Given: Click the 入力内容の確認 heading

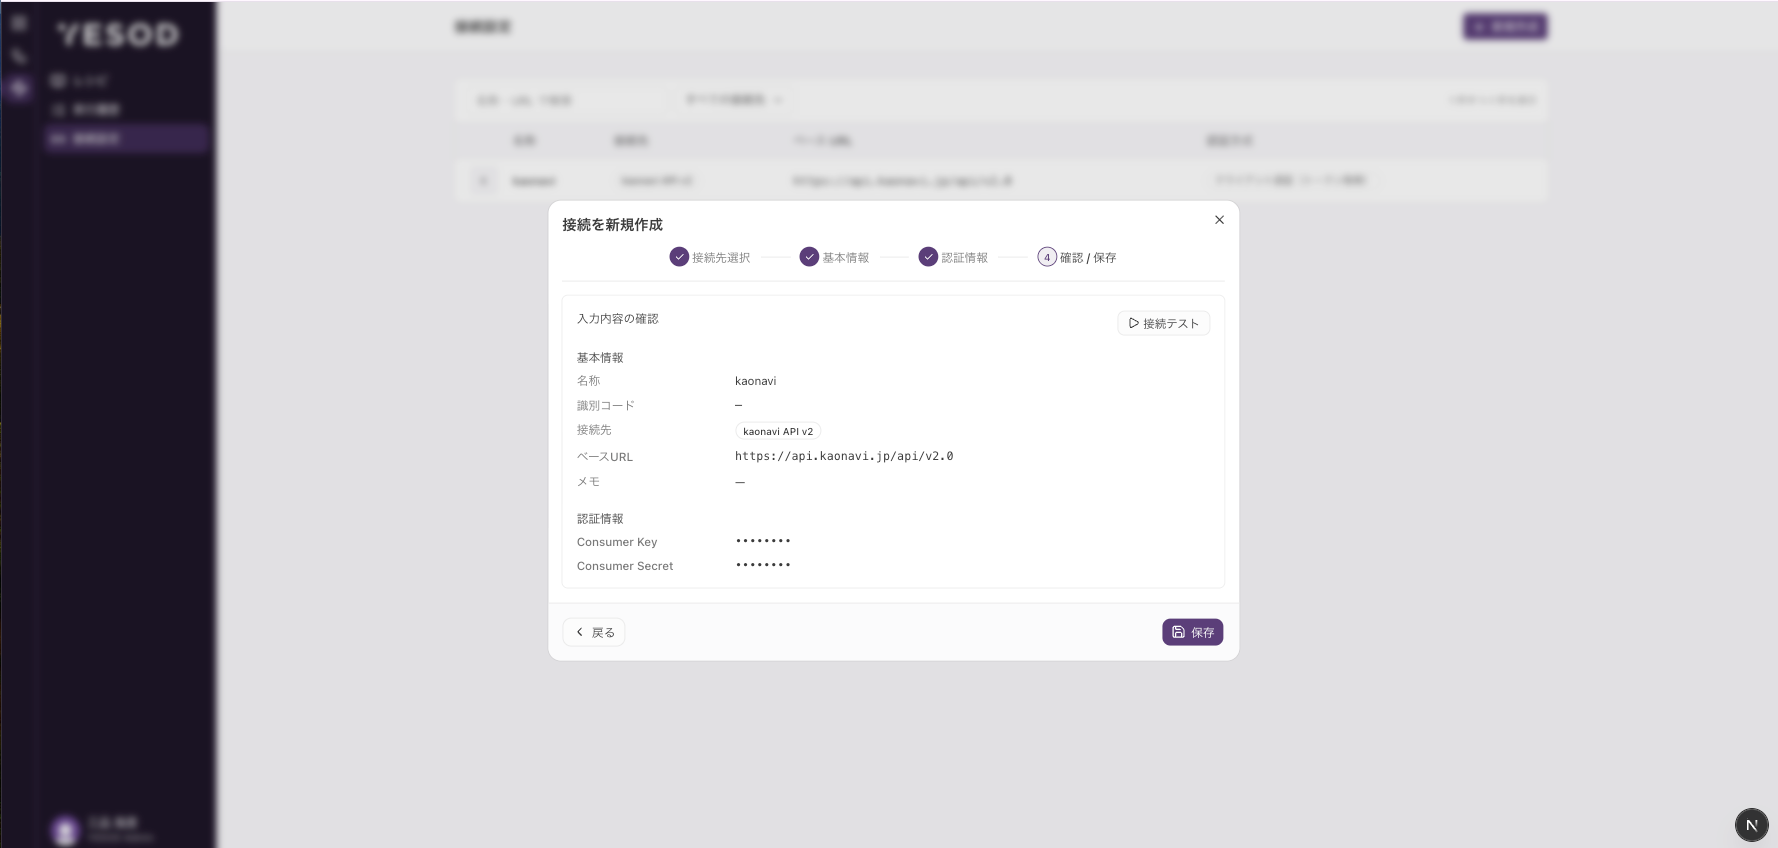Looking at the screenshot, I should coord(617,319).
